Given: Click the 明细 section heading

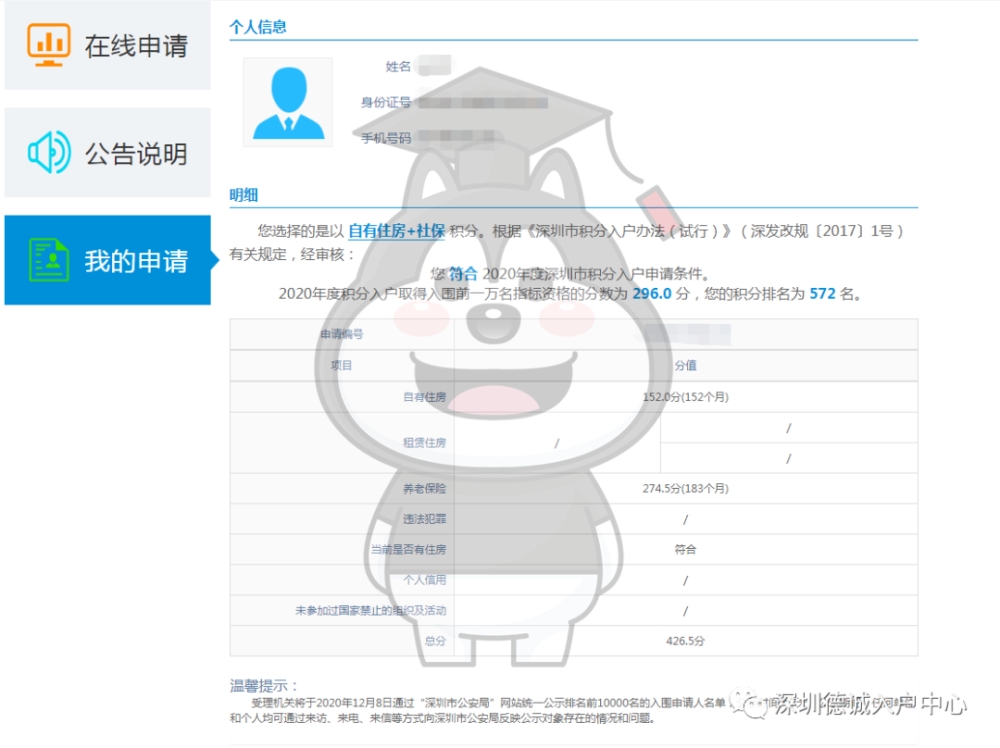Looking at the screenshot, I should click(x=244, y=195).
